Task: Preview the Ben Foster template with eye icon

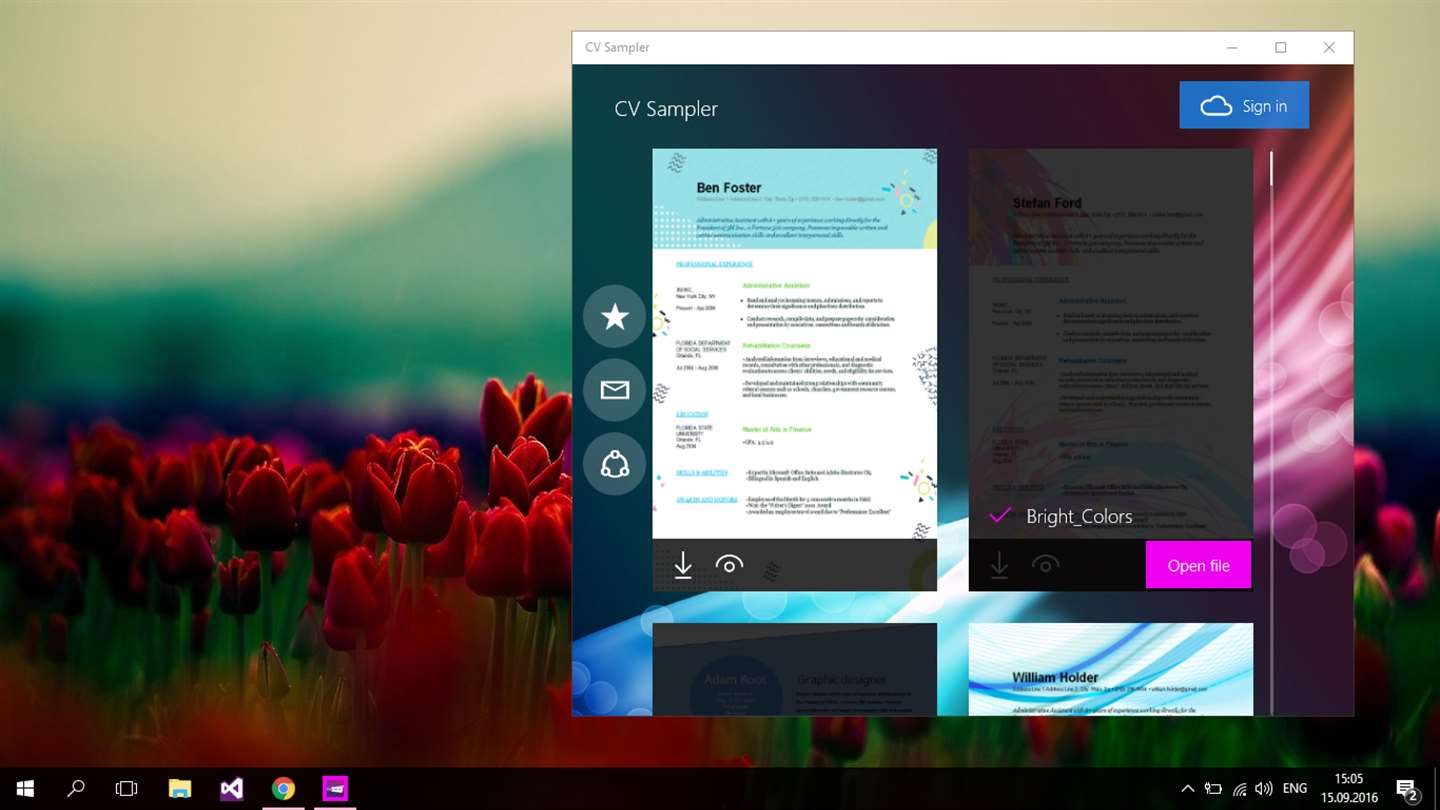Action: tap(730, 565)
